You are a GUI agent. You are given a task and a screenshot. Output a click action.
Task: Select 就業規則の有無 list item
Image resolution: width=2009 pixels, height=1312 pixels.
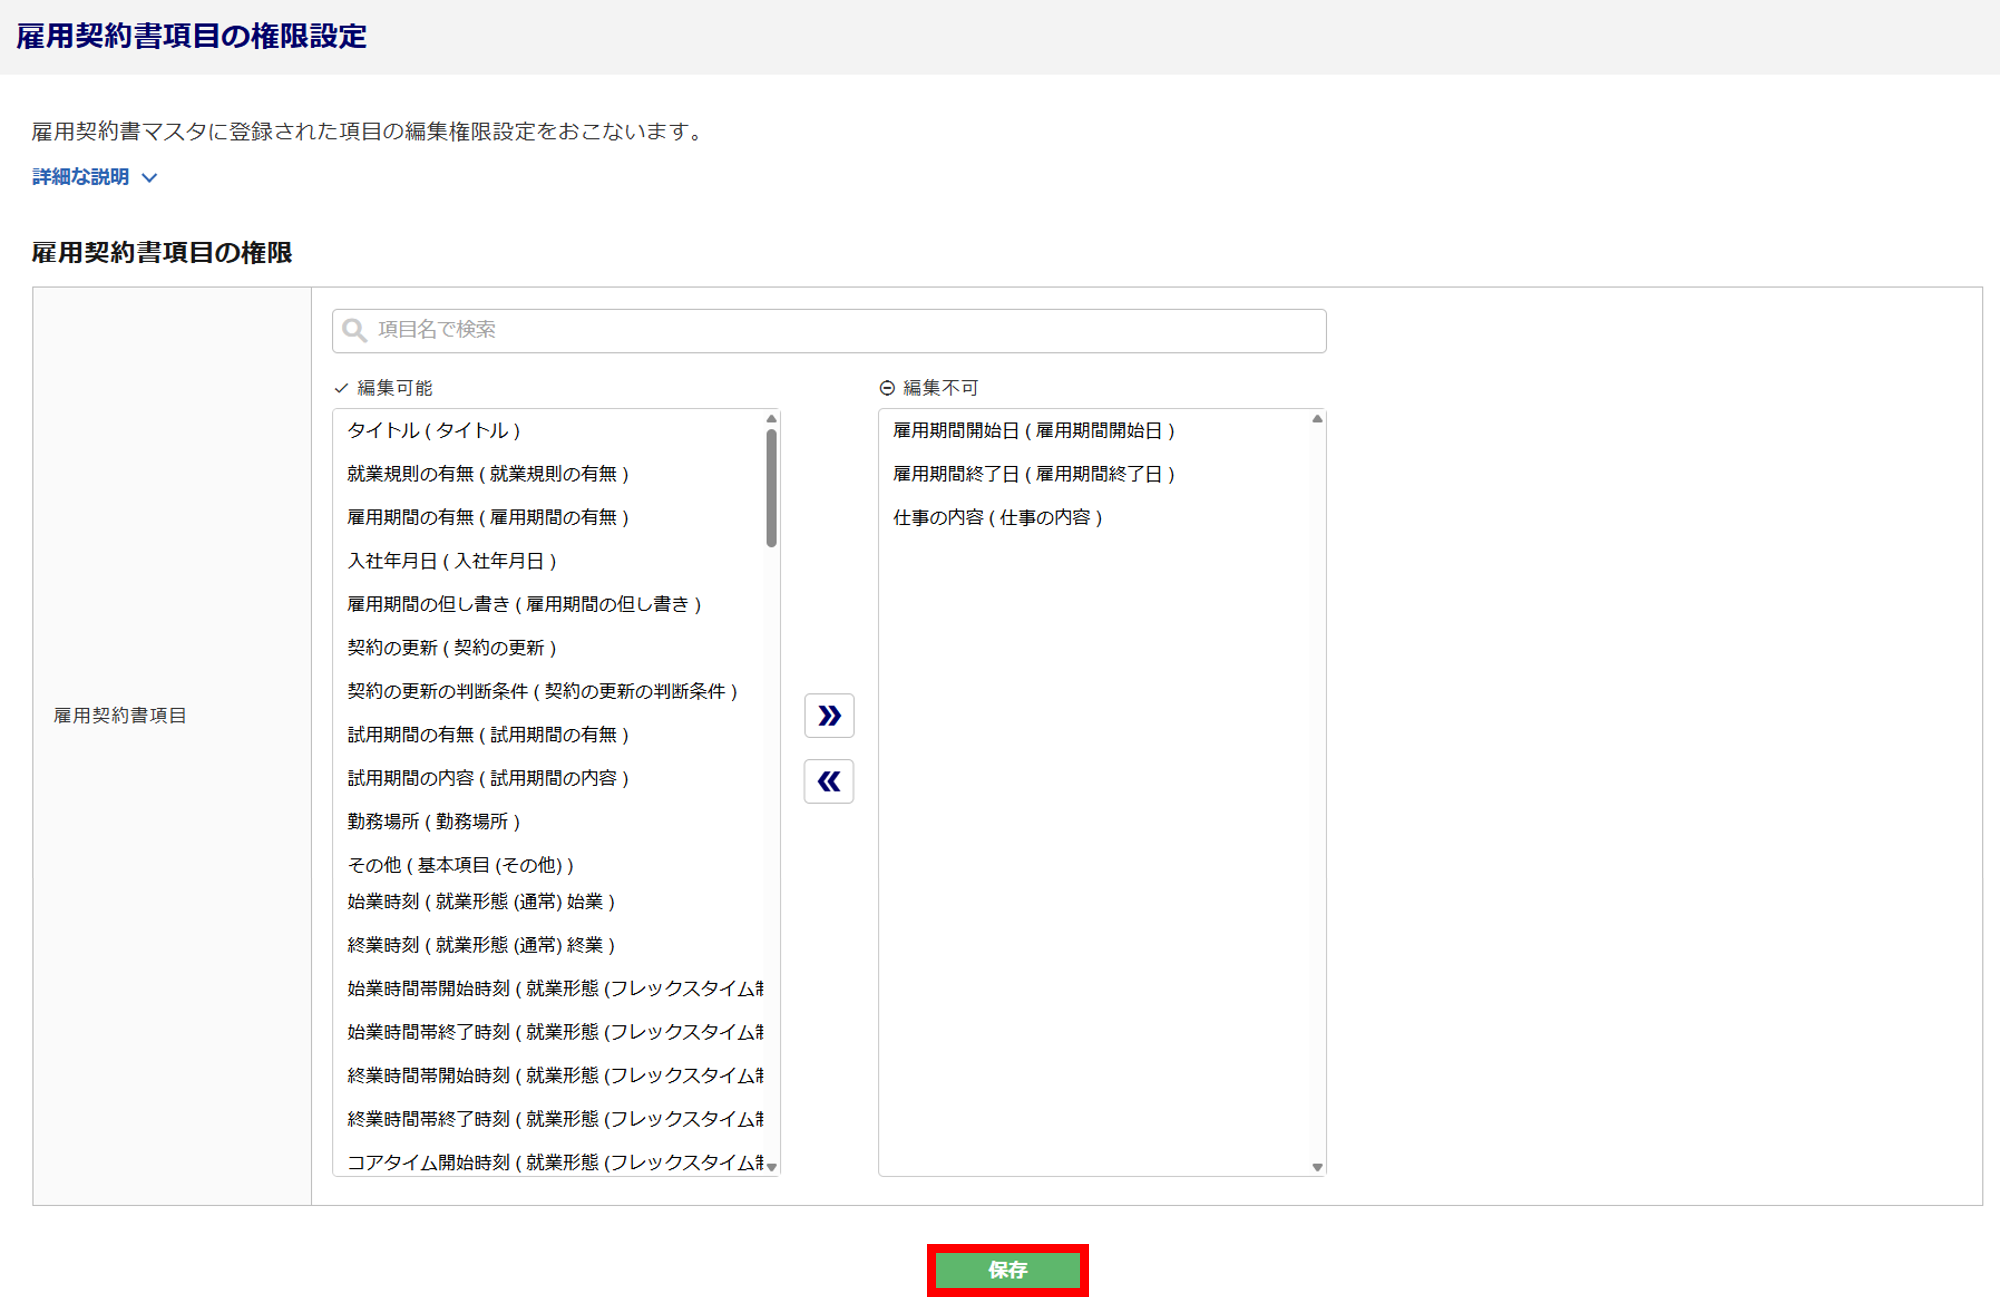tap(487, 474)
